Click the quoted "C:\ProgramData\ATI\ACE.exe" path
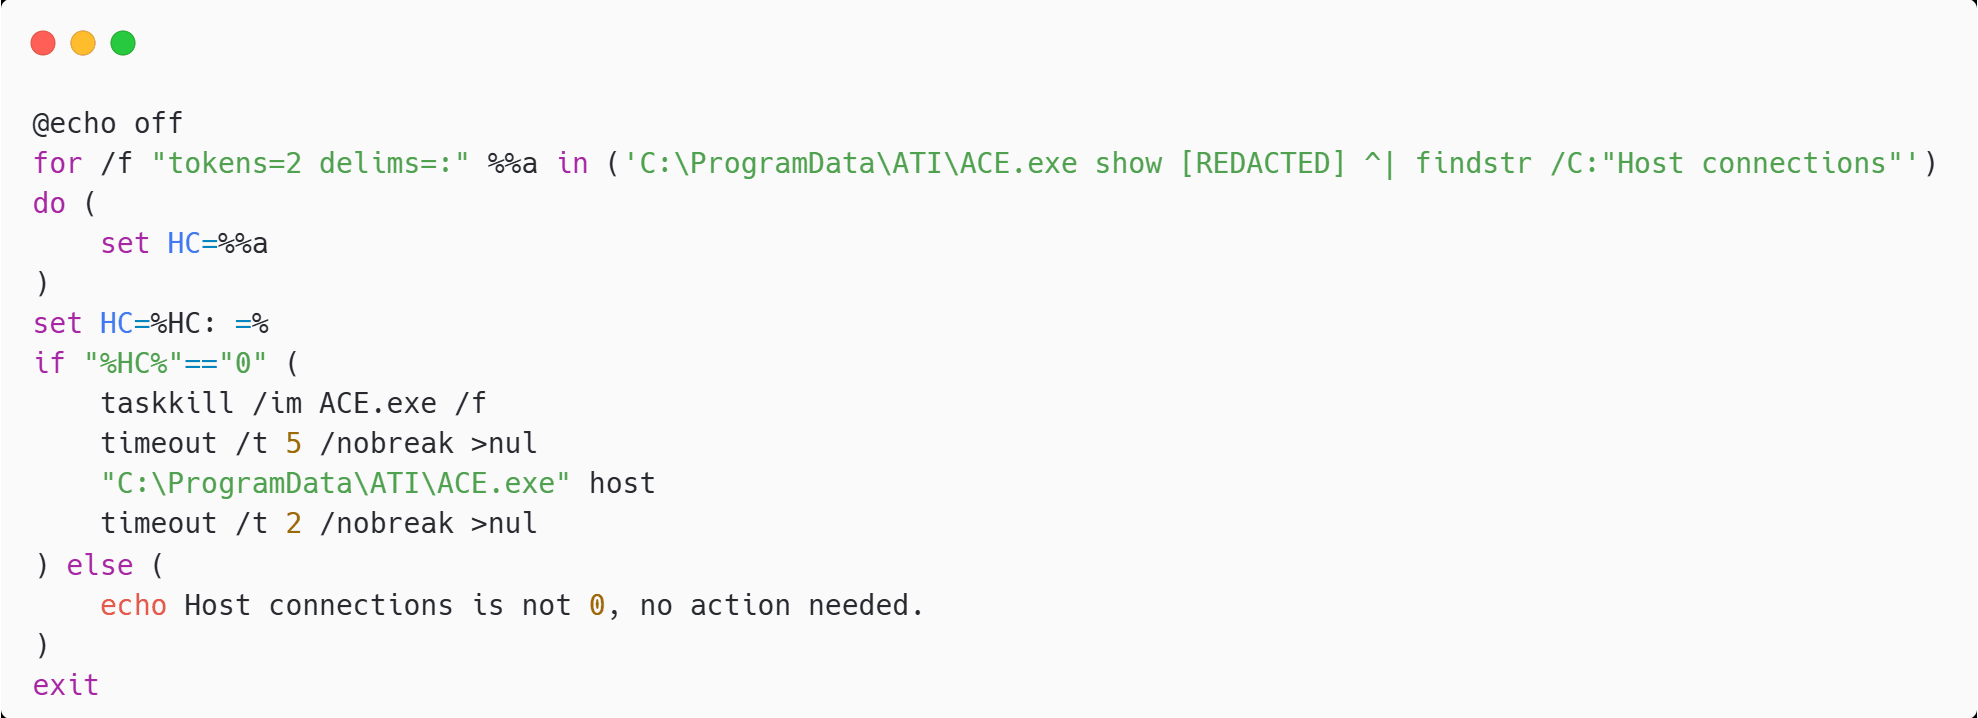 (335, 484)
